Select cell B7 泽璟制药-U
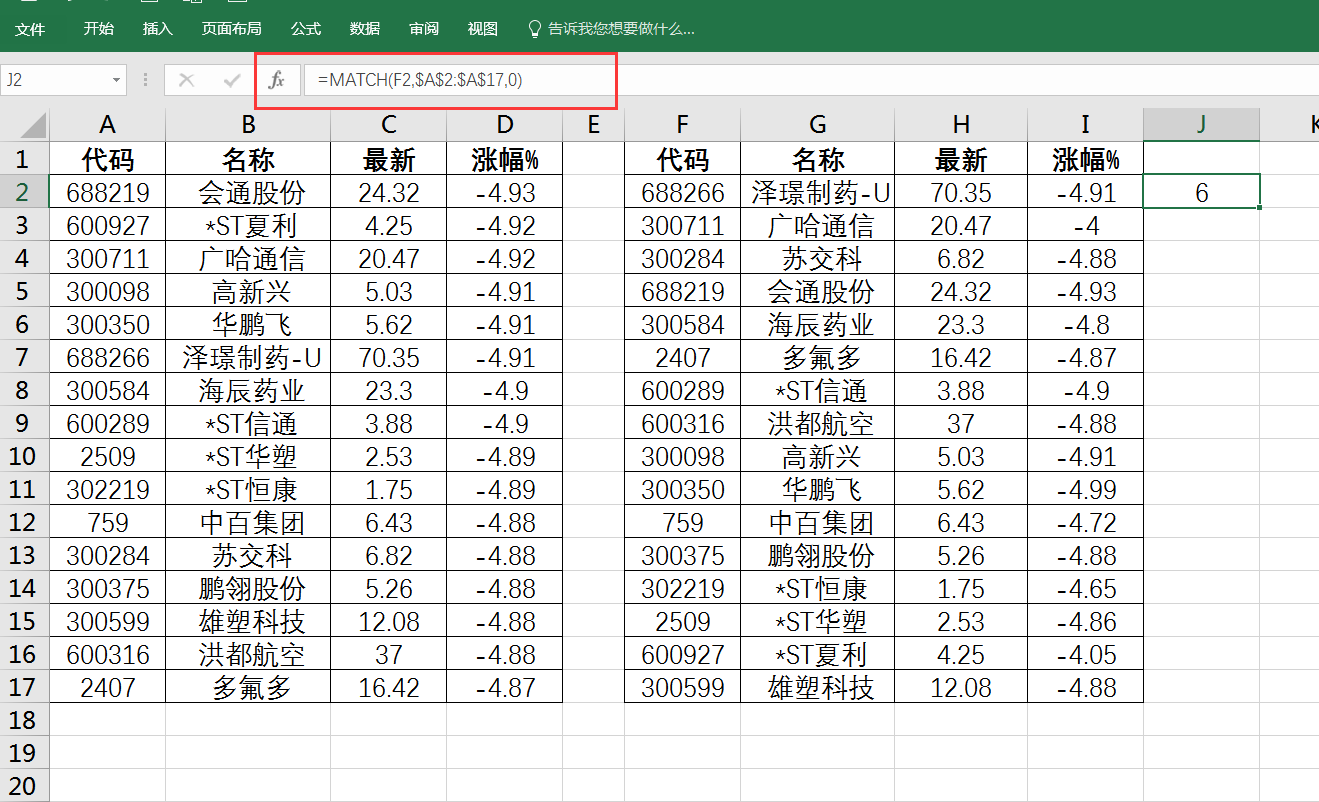The image size is (1319, 802). 248,357
